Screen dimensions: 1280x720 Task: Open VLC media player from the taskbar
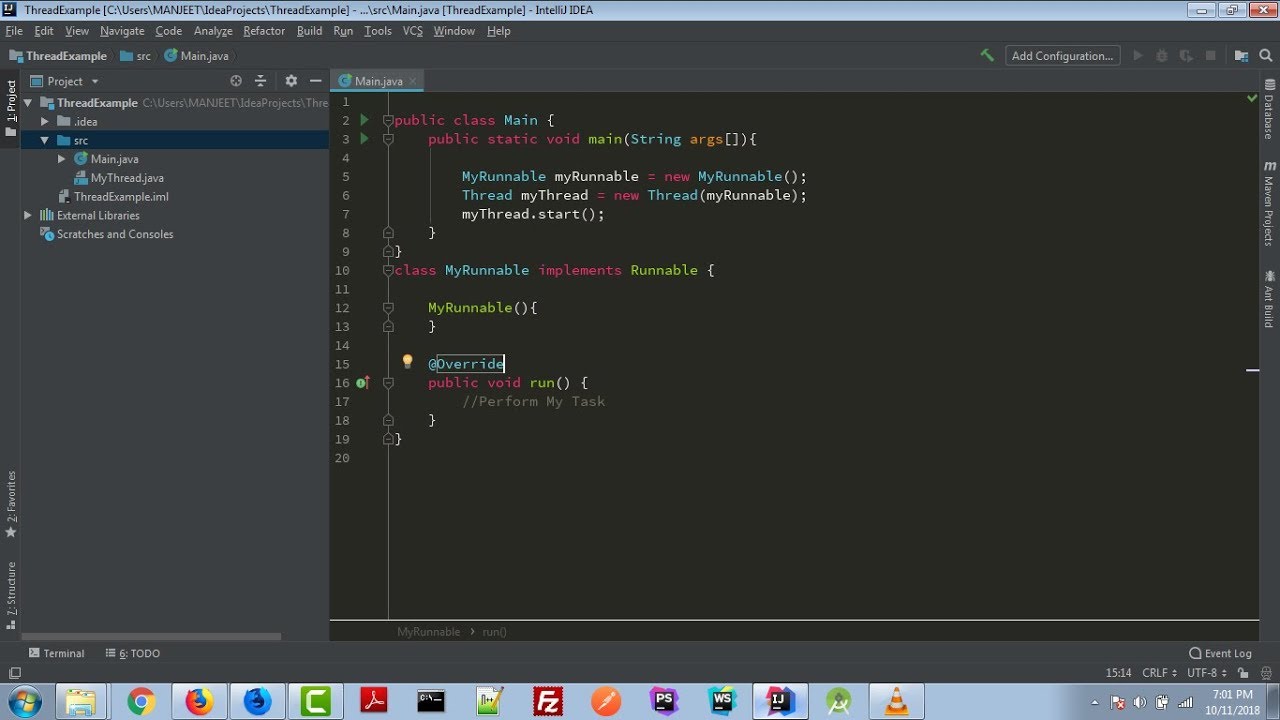click(896, 702)
